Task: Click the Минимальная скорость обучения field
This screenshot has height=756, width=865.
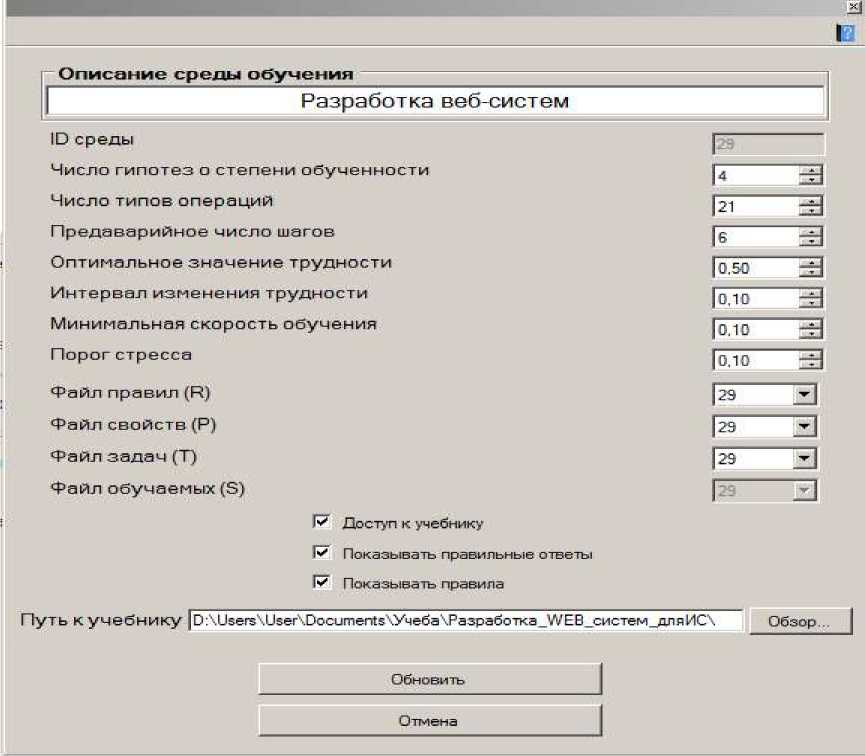Action: tap(756, 329)
